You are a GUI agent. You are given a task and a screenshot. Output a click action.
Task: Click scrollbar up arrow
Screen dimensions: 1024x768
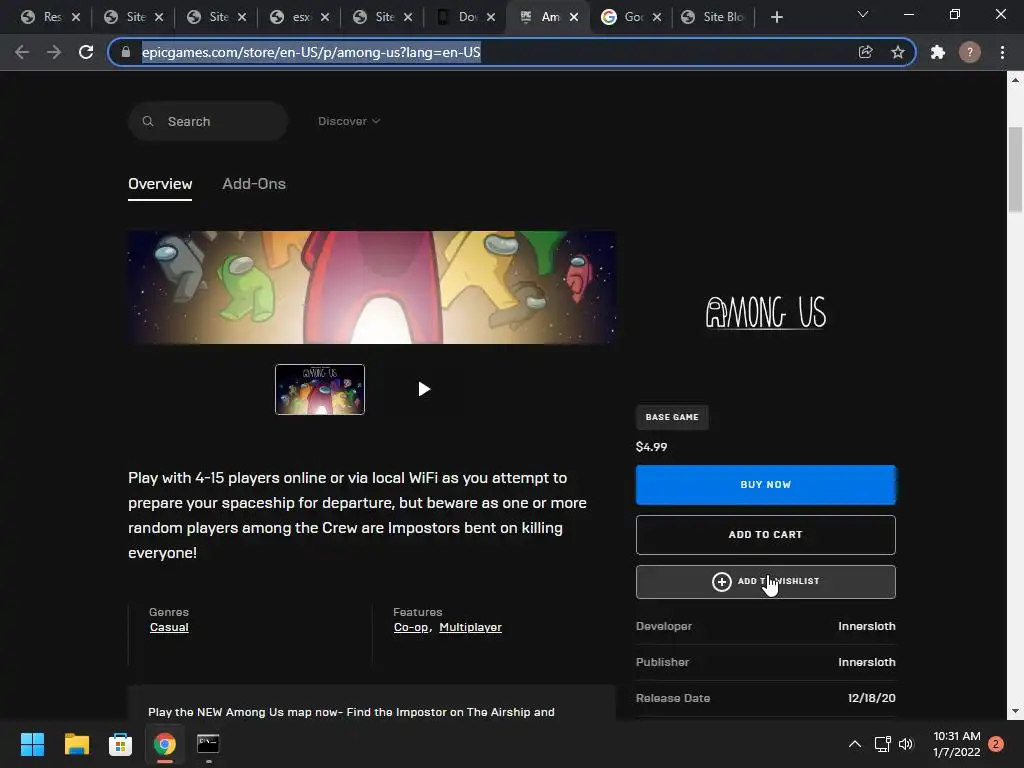[1015, 80]
